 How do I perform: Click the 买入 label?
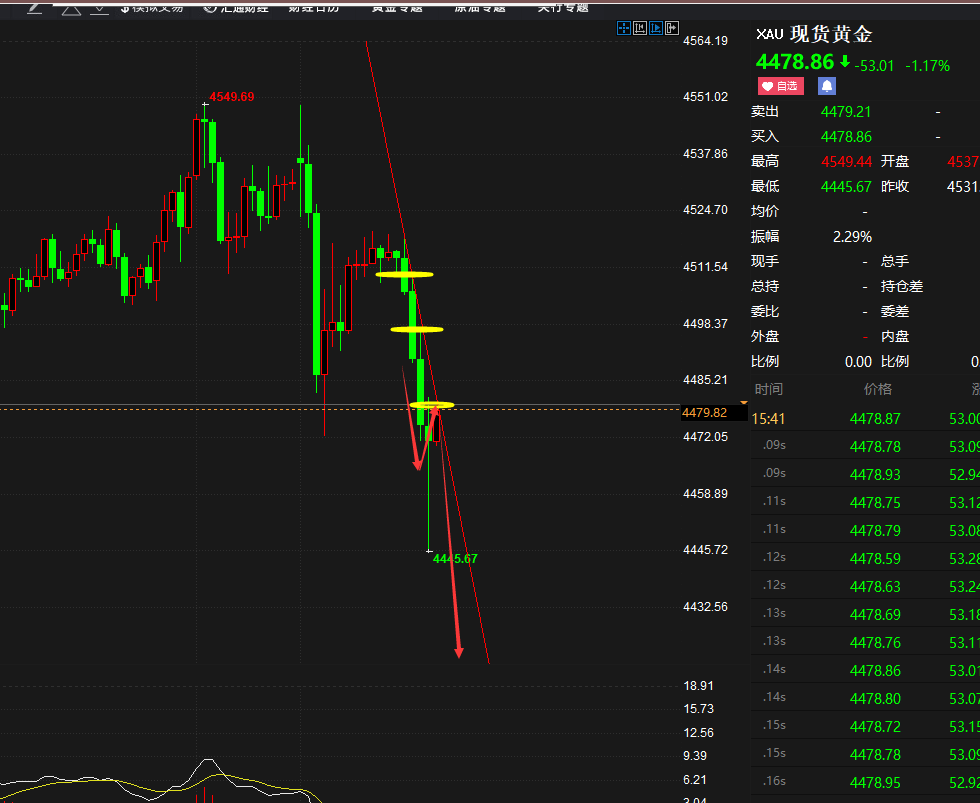(764, 136)
